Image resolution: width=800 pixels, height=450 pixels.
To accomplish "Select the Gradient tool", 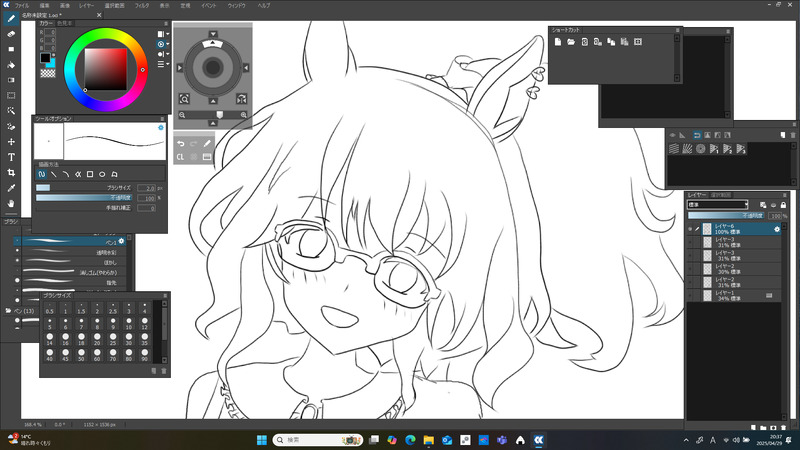I will point(11,80).
